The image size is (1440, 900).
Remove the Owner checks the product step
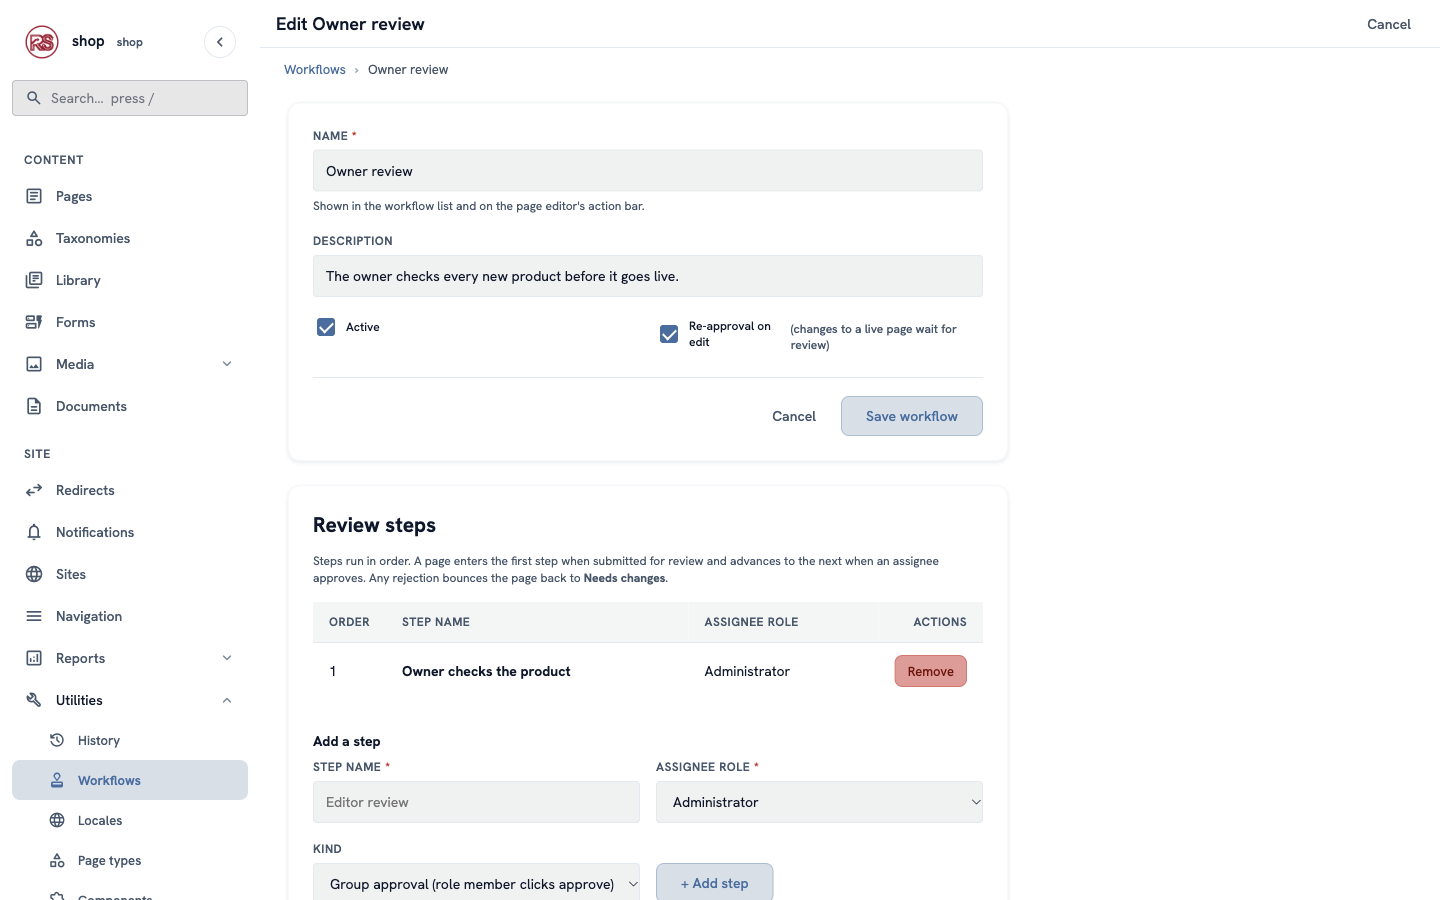tap(931, 671)
